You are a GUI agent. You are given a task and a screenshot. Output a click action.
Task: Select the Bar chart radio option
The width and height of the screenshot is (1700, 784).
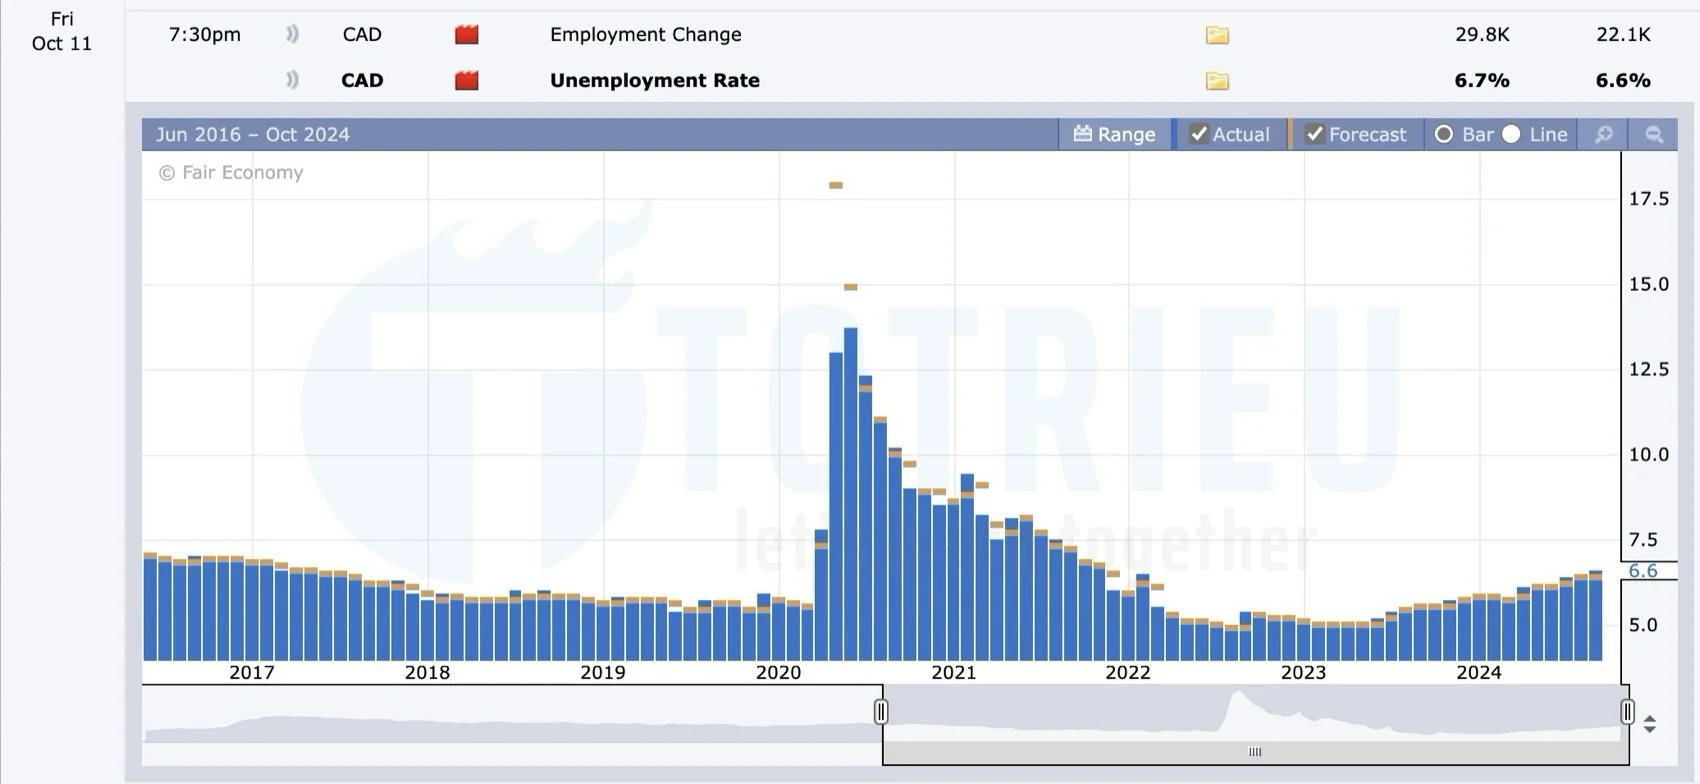(x=1444, y=134)
